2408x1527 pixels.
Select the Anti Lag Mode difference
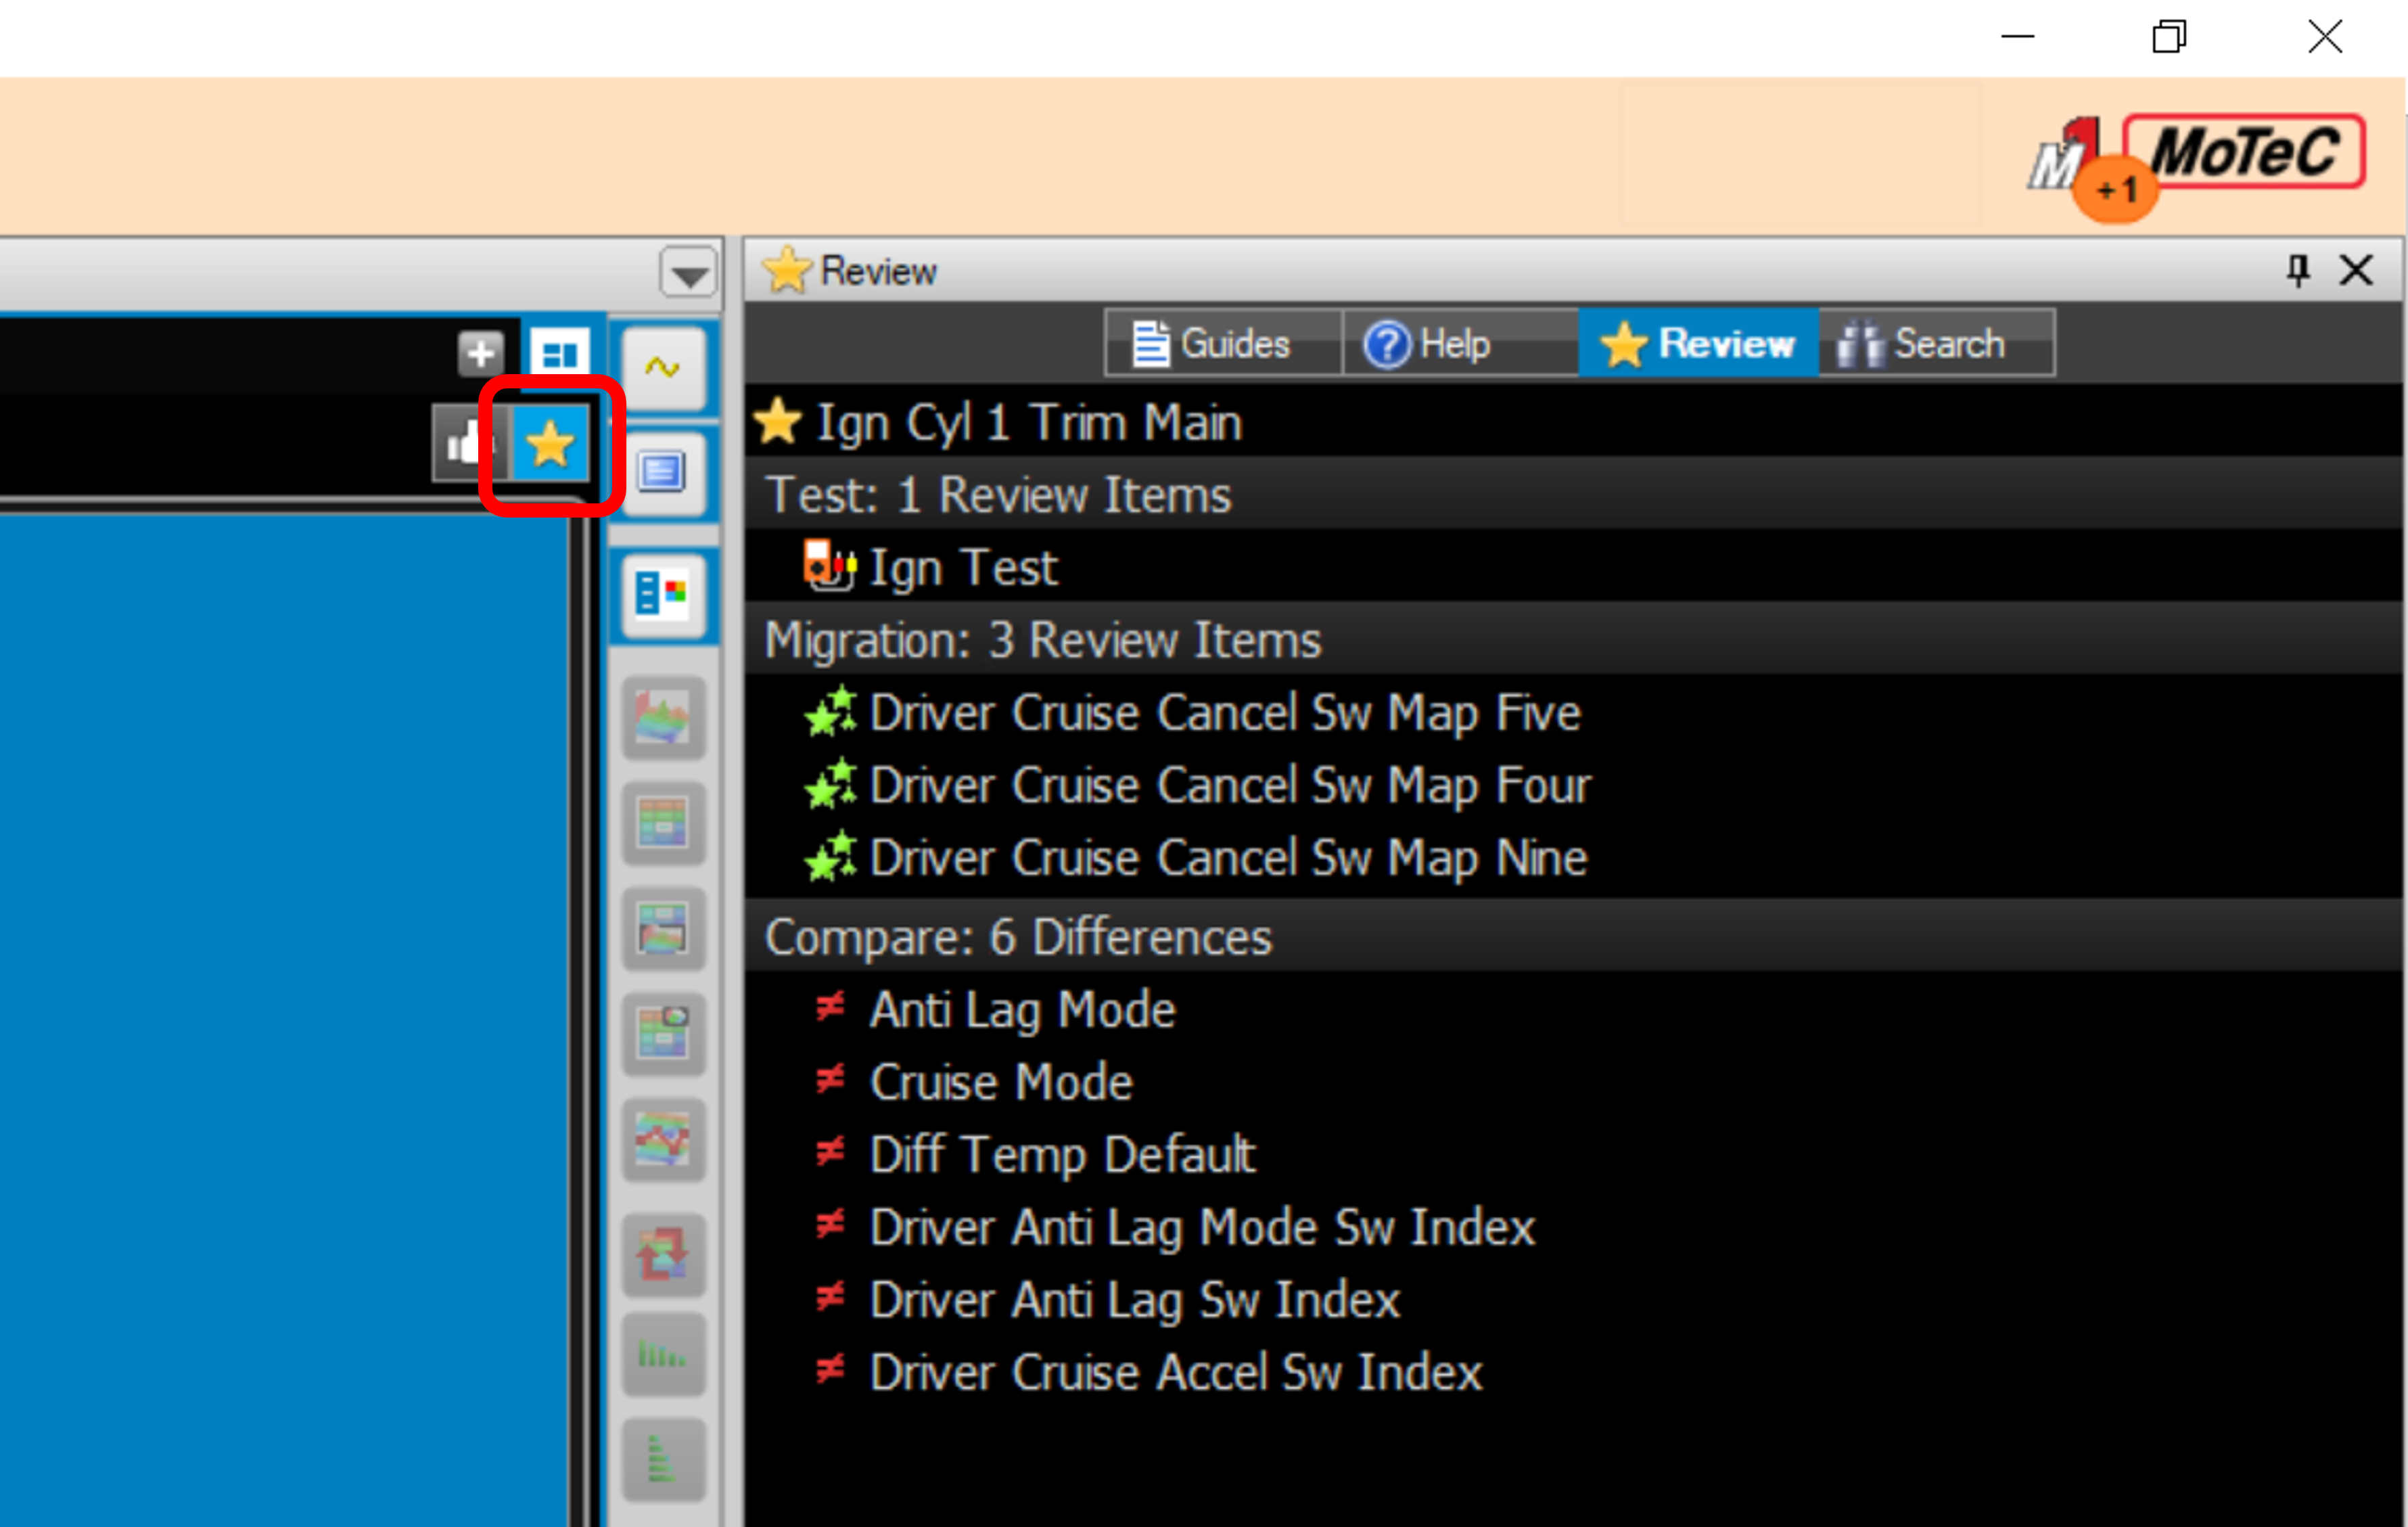pos(1021,1010)
